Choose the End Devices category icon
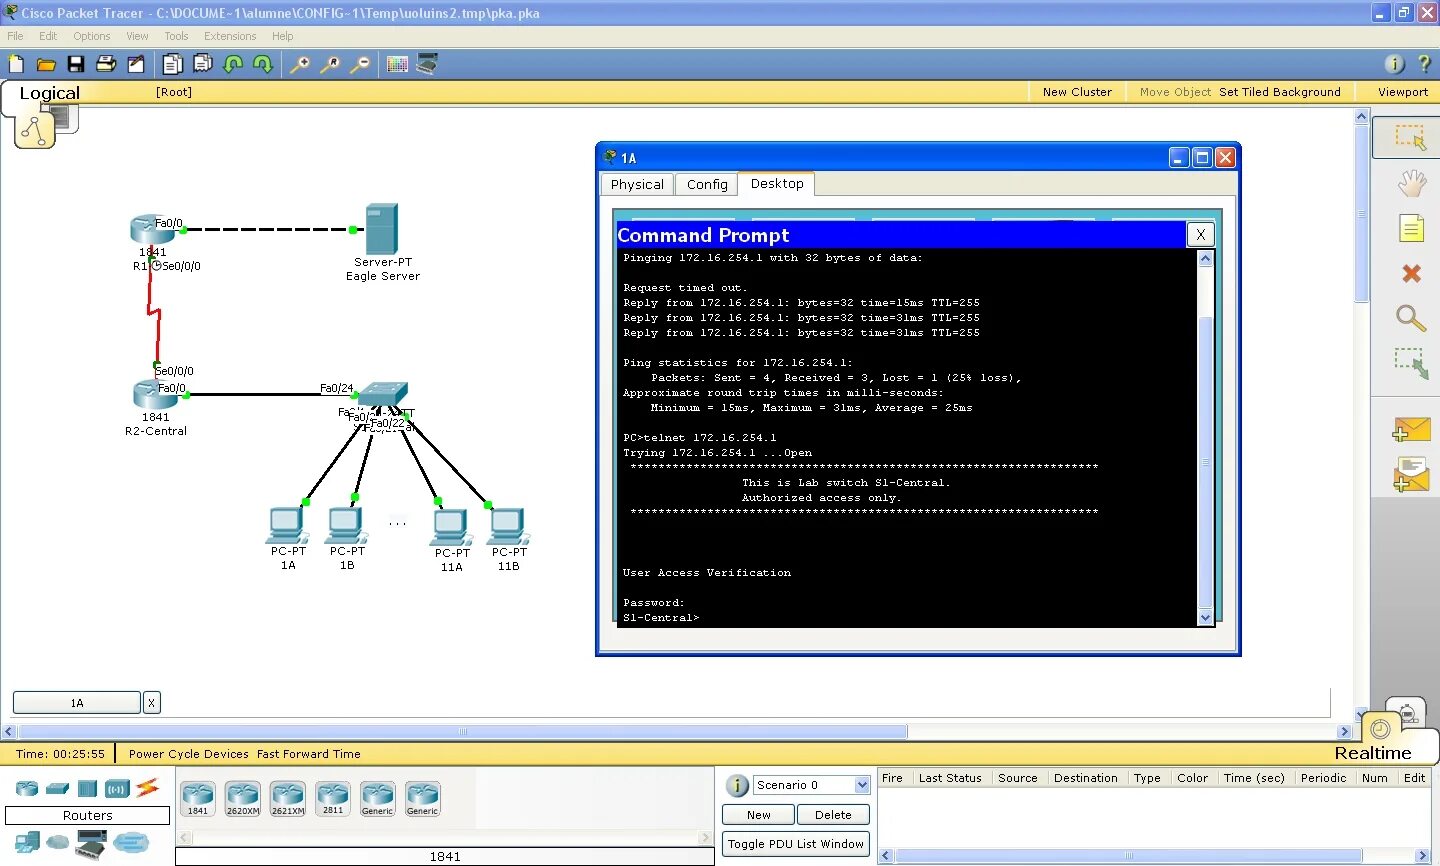Viewport: 1440px width, 866px height. click(x=28, y=843)
